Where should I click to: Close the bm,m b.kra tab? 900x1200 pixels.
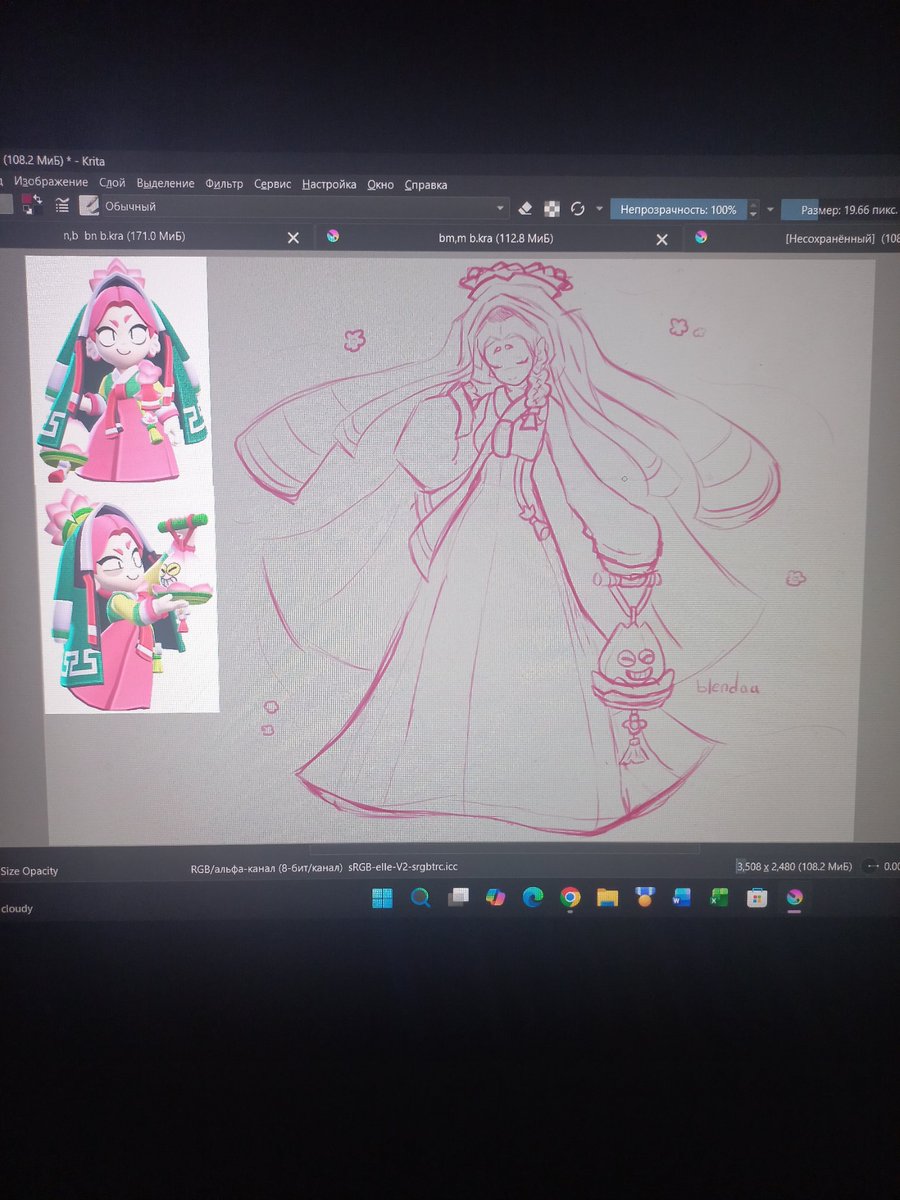[662, 239]
